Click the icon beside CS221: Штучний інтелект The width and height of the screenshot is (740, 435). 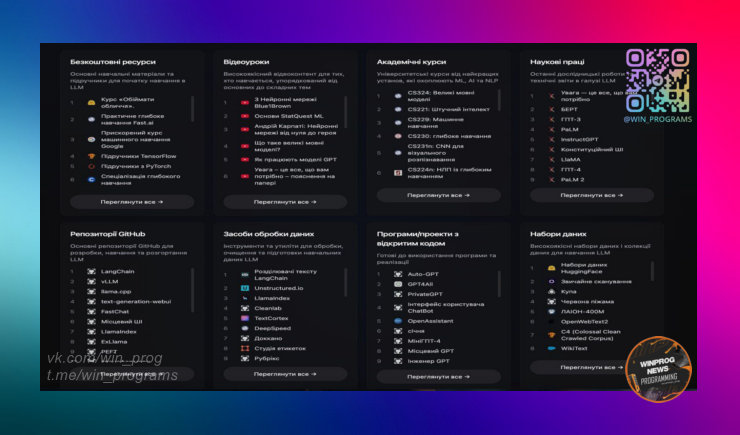pos(398,109)
